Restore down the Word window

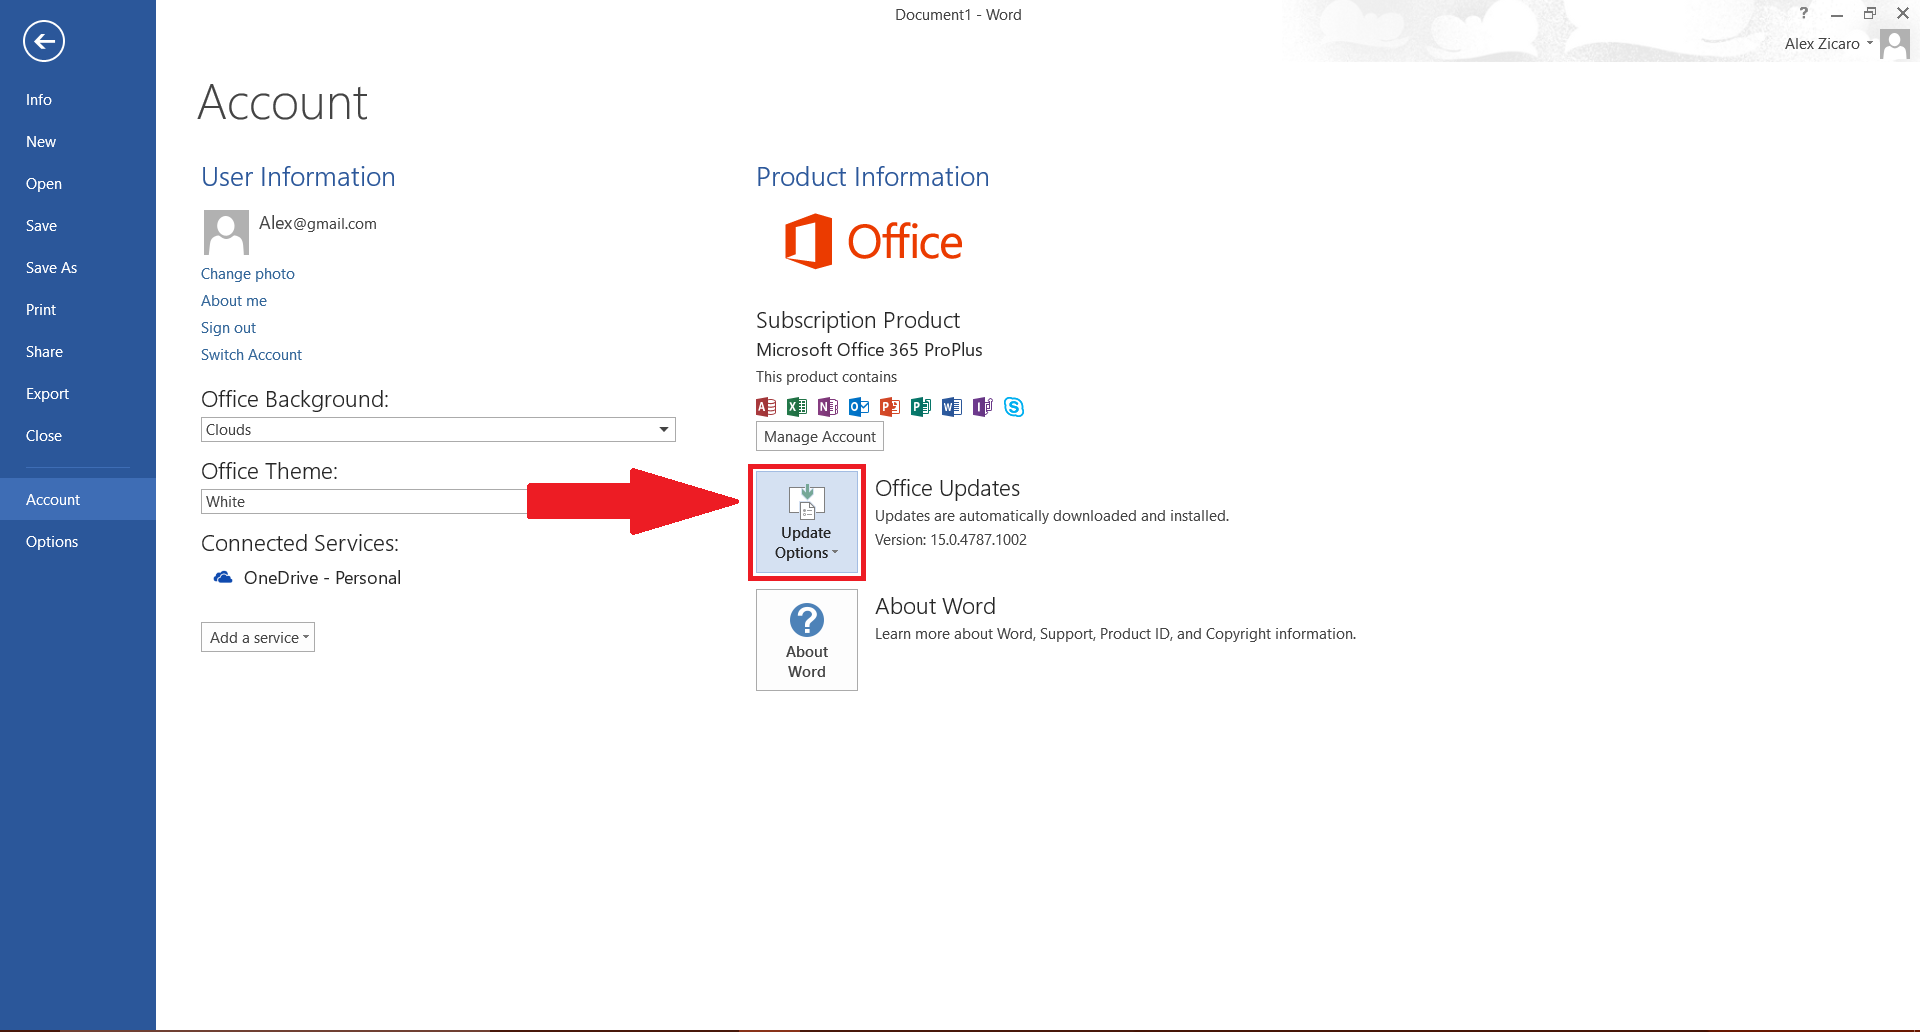point(1870,14)
